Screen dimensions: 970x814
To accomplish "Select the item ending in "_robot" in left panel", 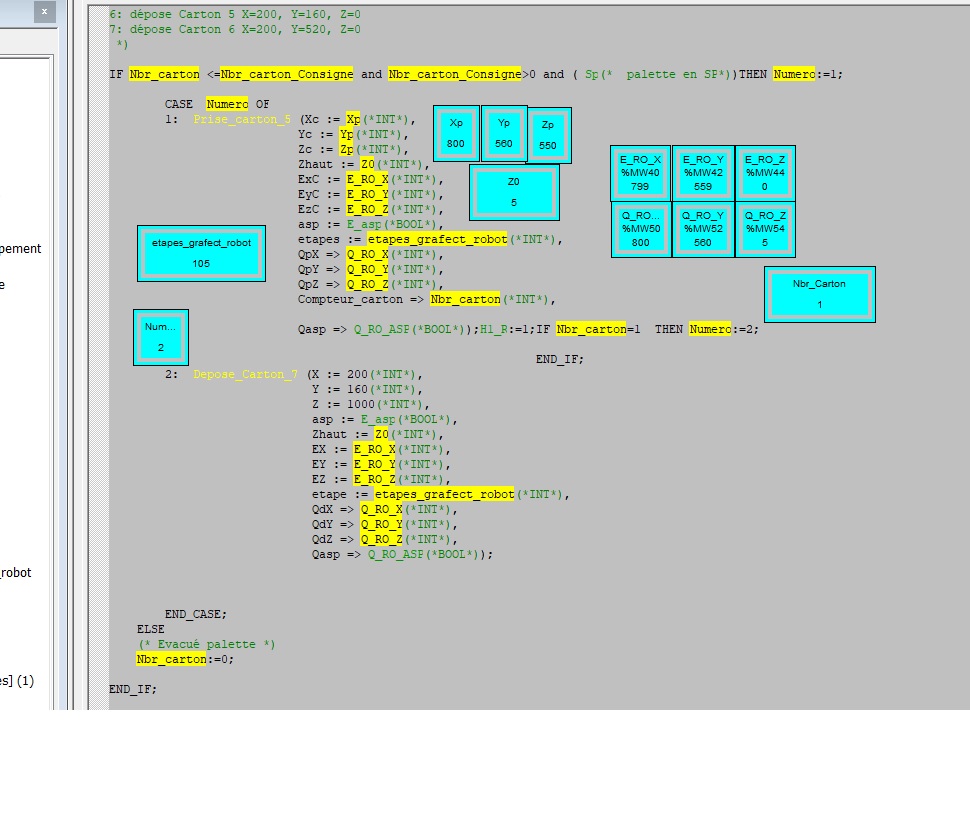I will (16, 573).
